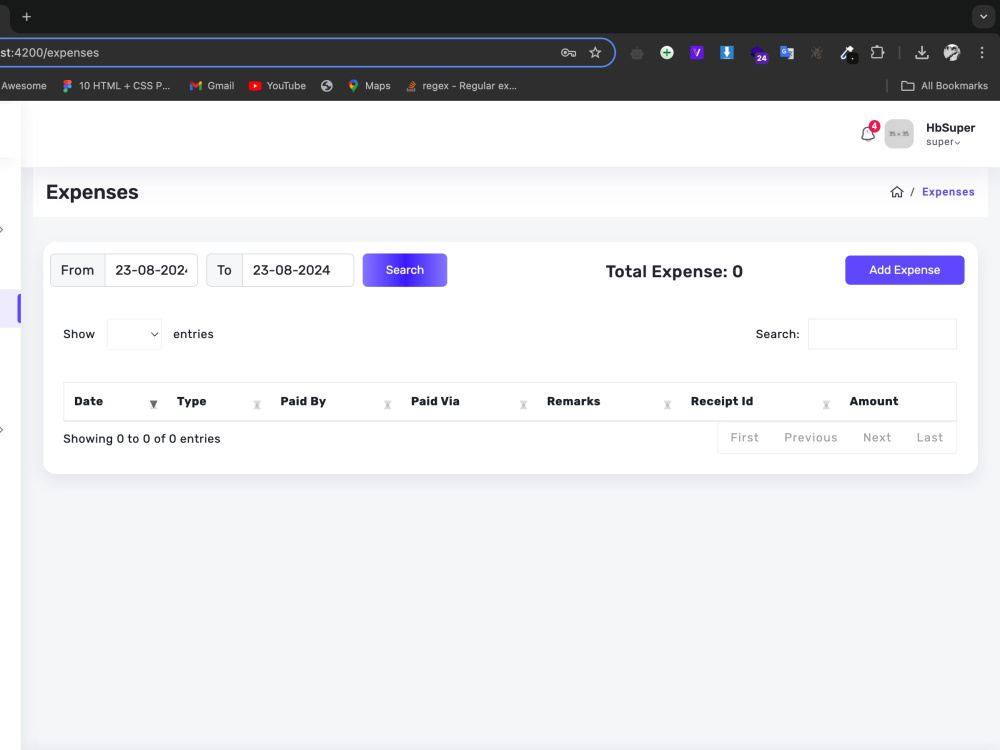1000x750 pixels.
Task: Click the Expenses page heading
Action: 92,192
